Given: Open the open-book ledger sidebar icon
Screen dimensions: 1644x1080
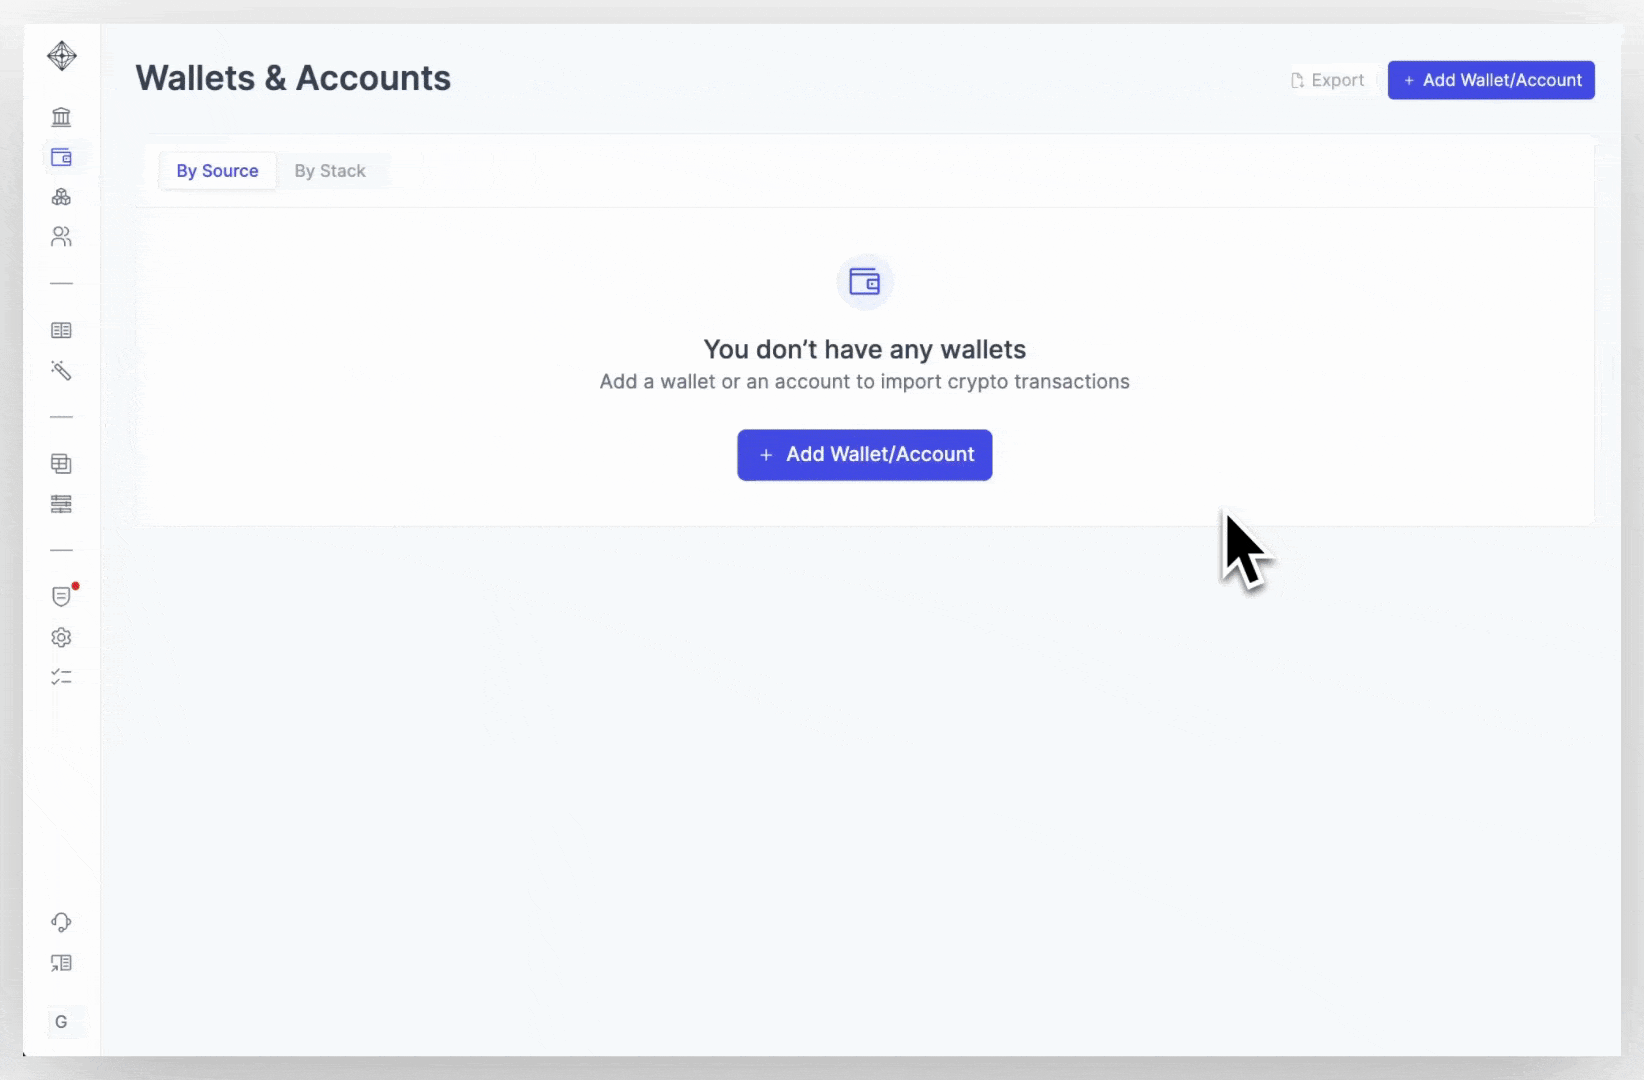Looking at the screenshot, I should [61, 331].
